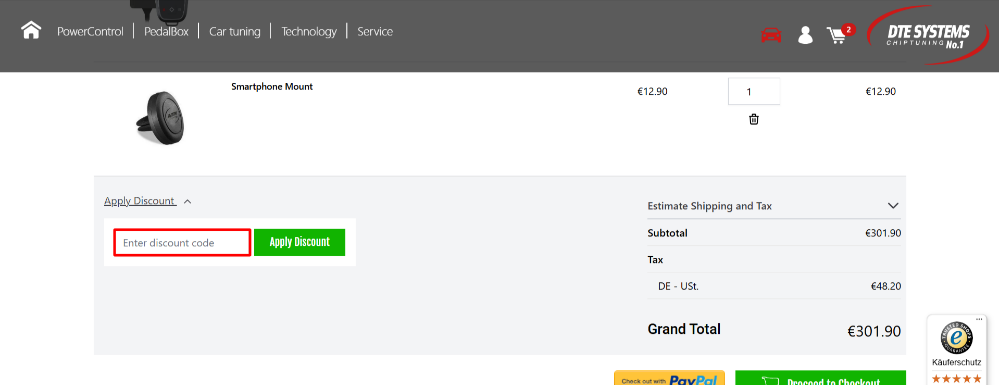Select the Grand Total amount €301.90
This screenshot has width=999, height=385.
point(873,331)
